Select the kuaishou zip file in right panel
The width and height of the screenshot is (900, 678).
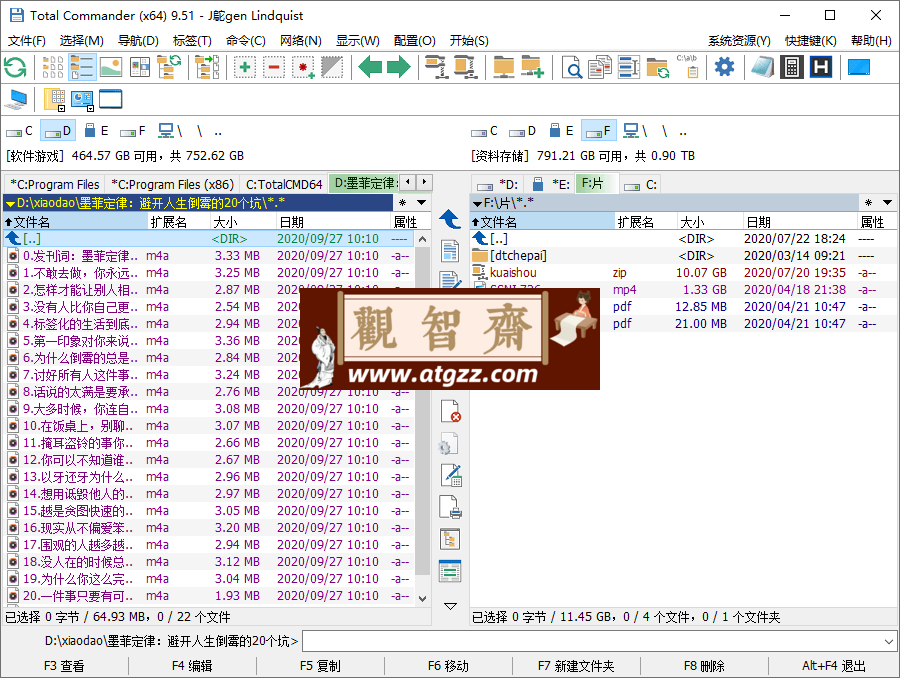click(x=683, y=273)
